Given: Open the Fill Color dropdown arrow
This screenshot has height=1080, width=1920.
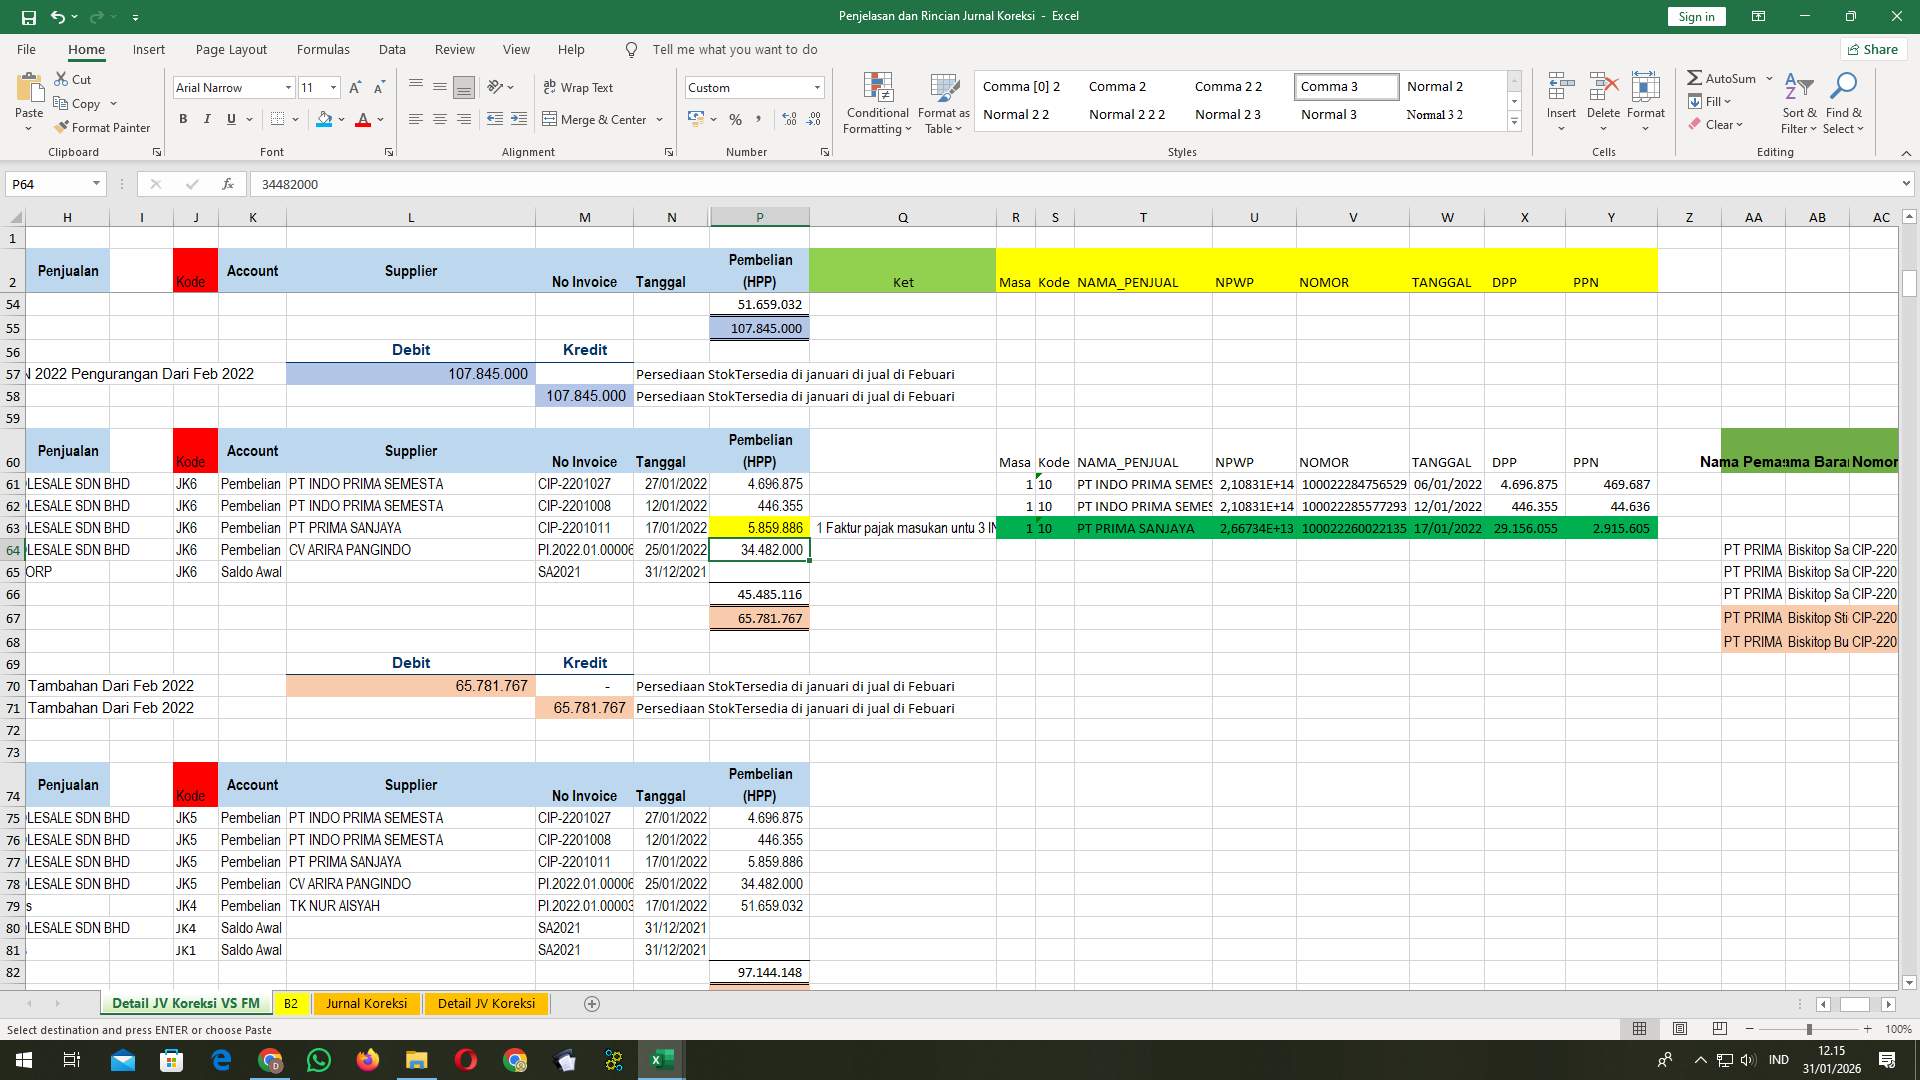Looking at the screenshot, I should point(339,119).
